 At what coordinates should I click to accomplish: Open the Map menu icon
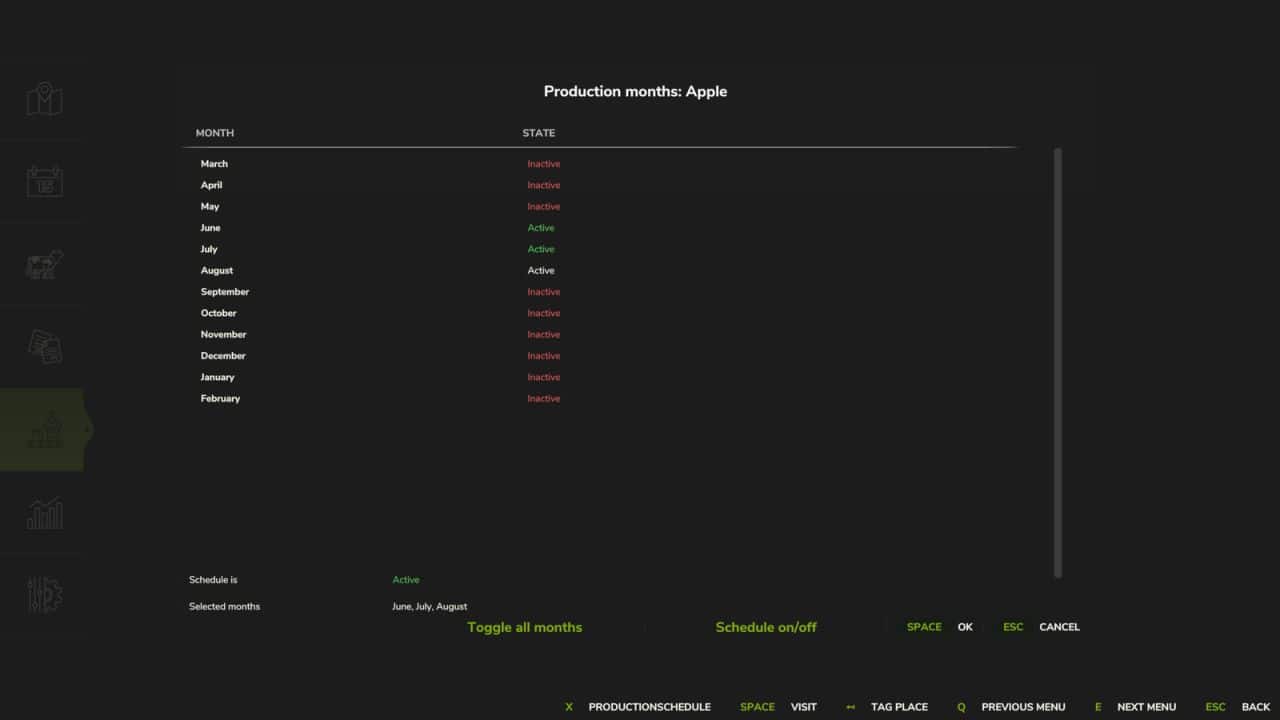point(42,98)
